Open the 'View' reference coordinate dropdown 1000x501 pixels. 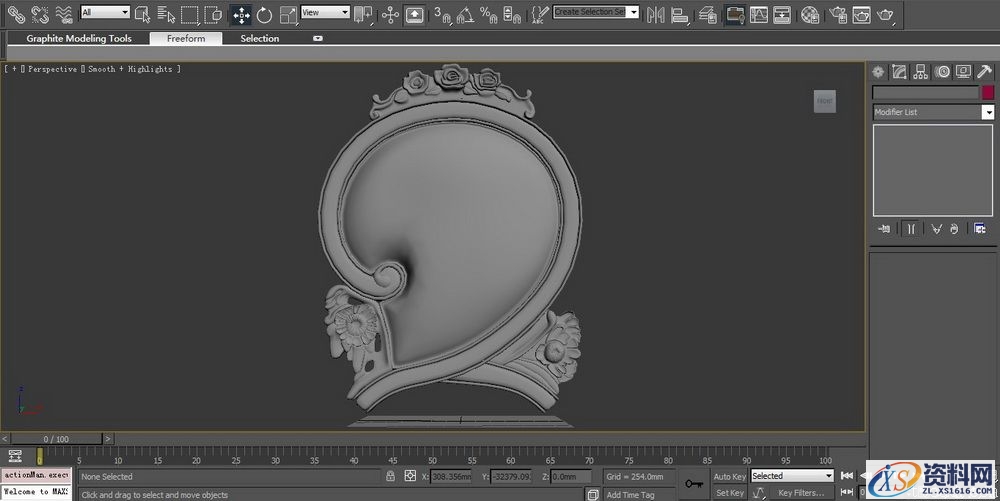coord(325,13)
